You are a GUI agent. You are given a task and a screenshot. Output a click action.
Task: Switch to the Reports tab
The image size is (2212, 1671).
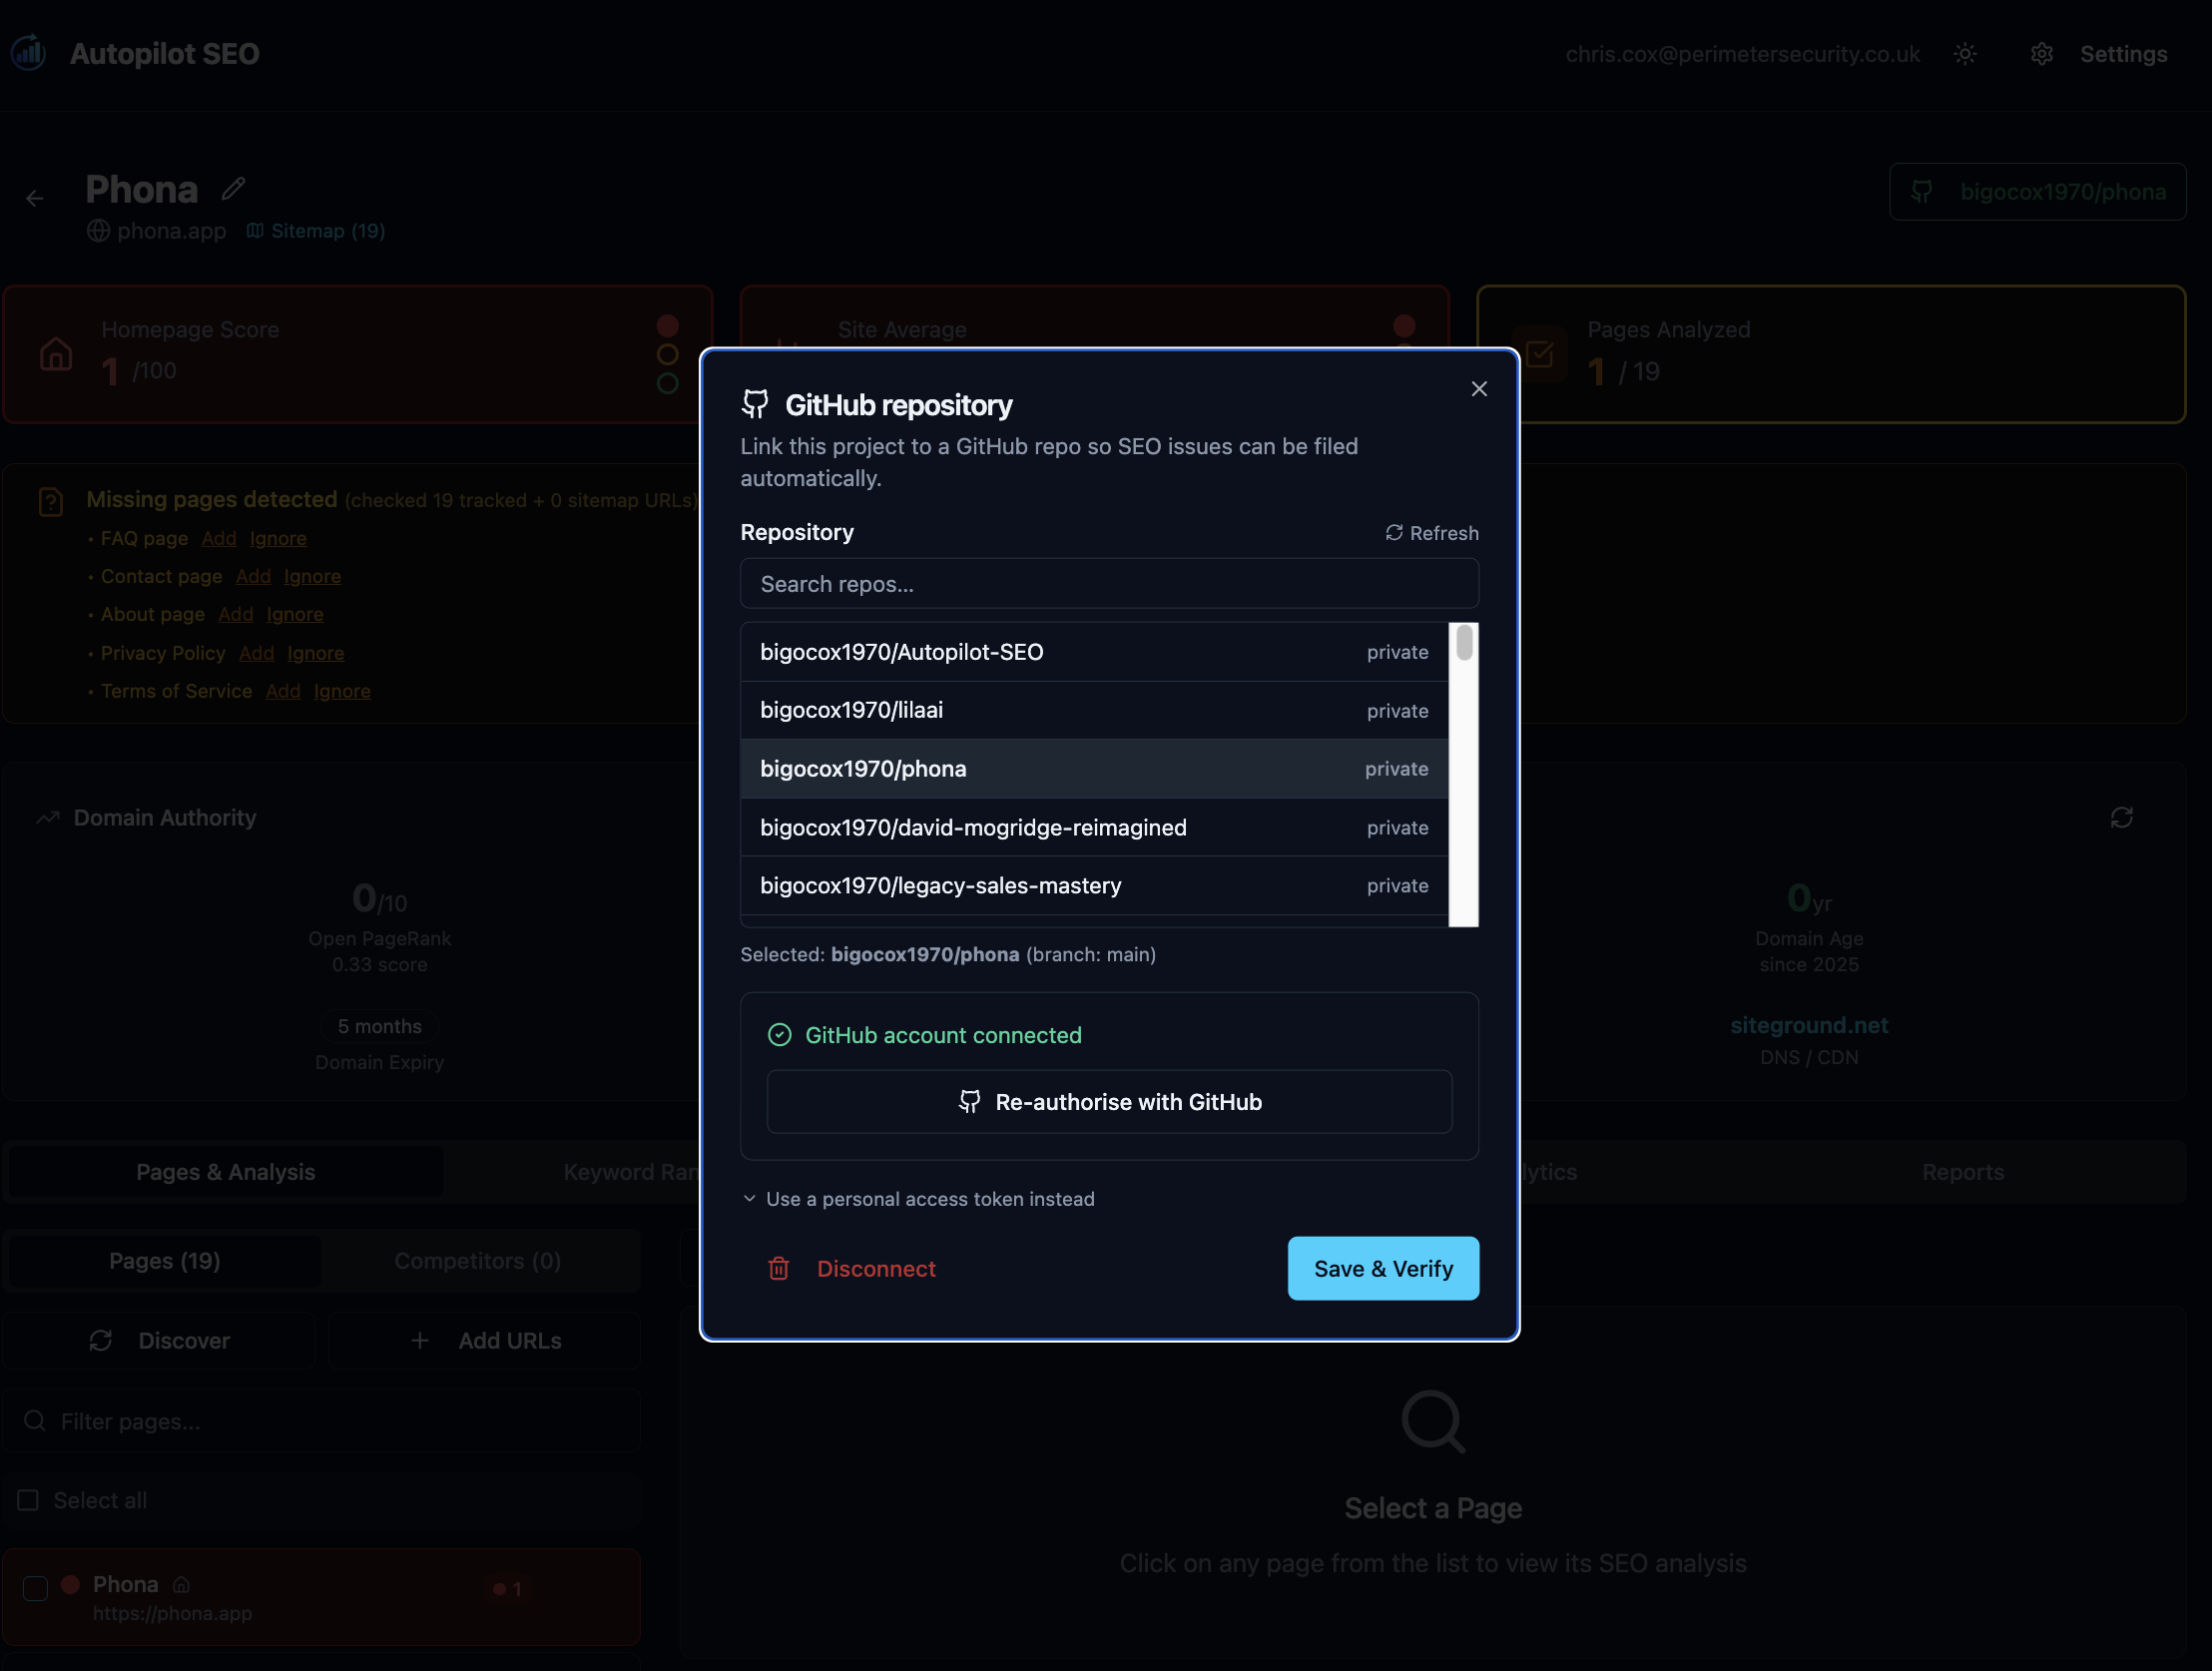(1962, 1172)
